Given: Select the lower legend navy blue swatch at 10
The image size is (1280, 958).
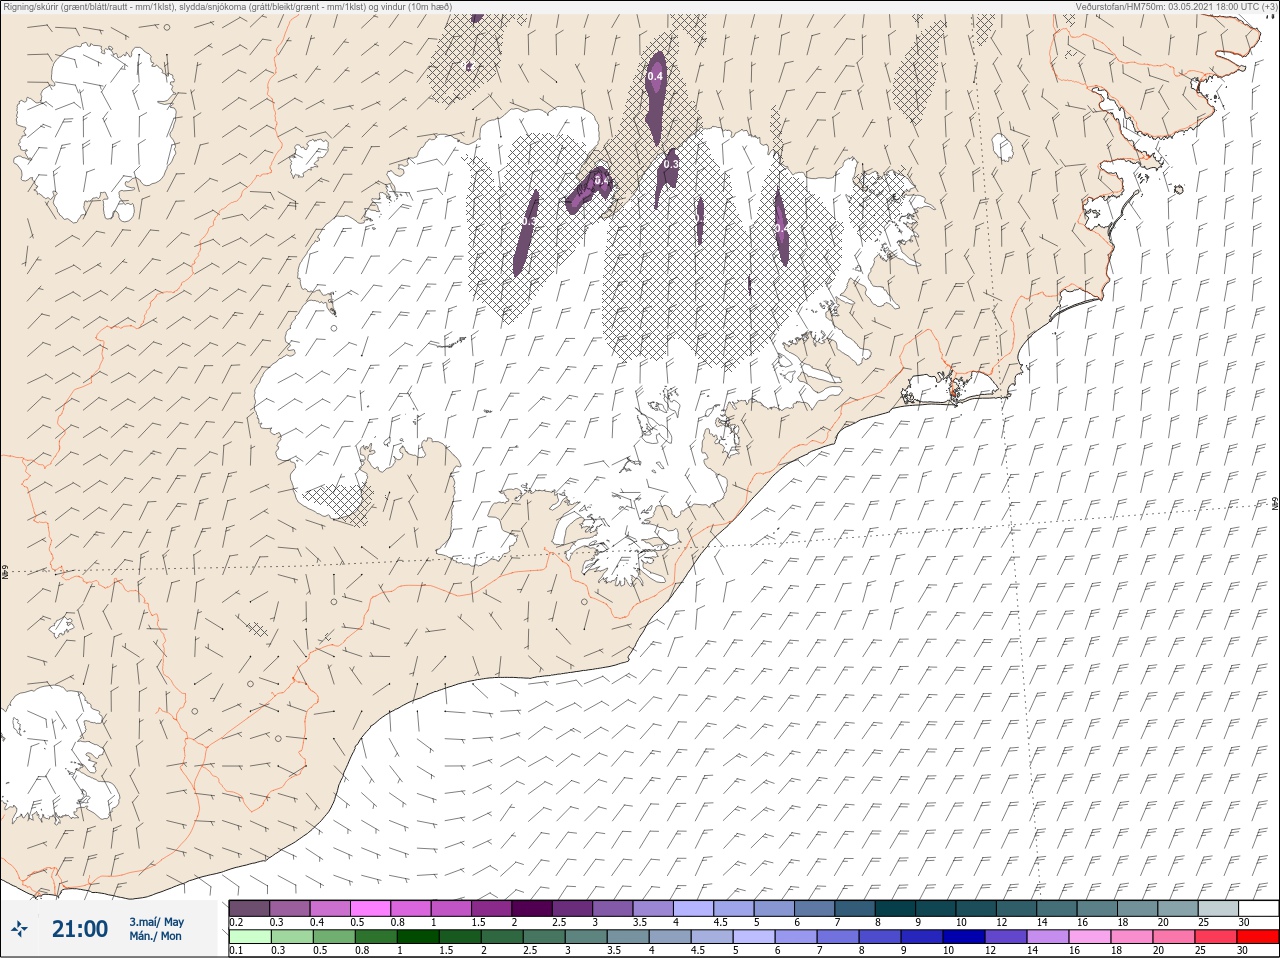Looking at the screenshot, I should pos(963,938).
